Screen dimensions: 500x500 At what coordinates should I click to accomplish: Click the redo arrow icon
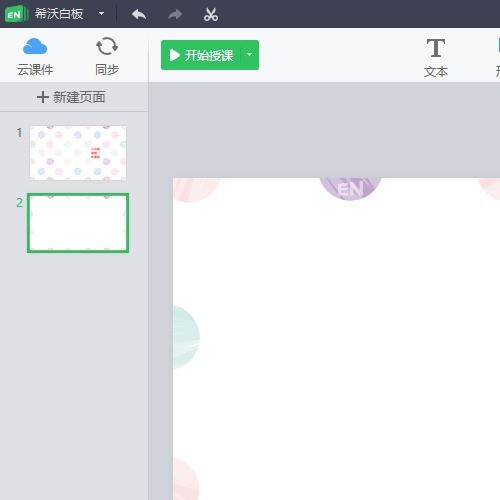pyautogui.click(x=175, y=14)
